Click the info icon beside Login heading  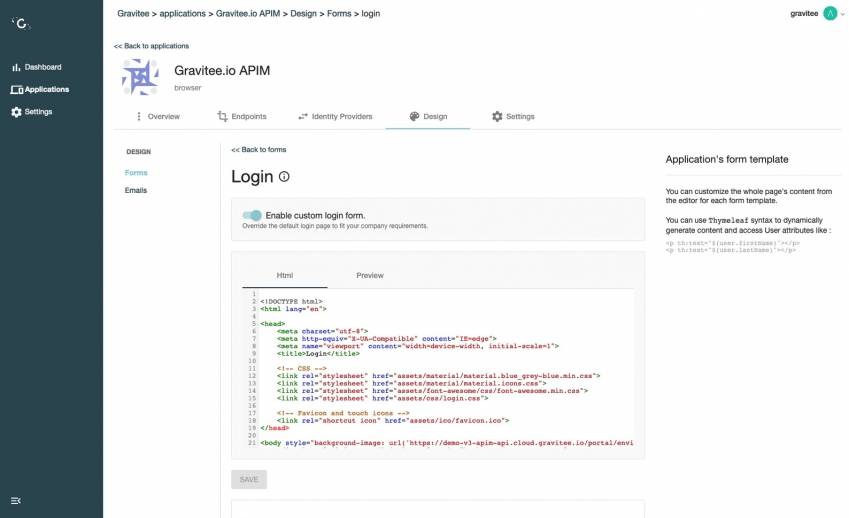click(284, 177)
